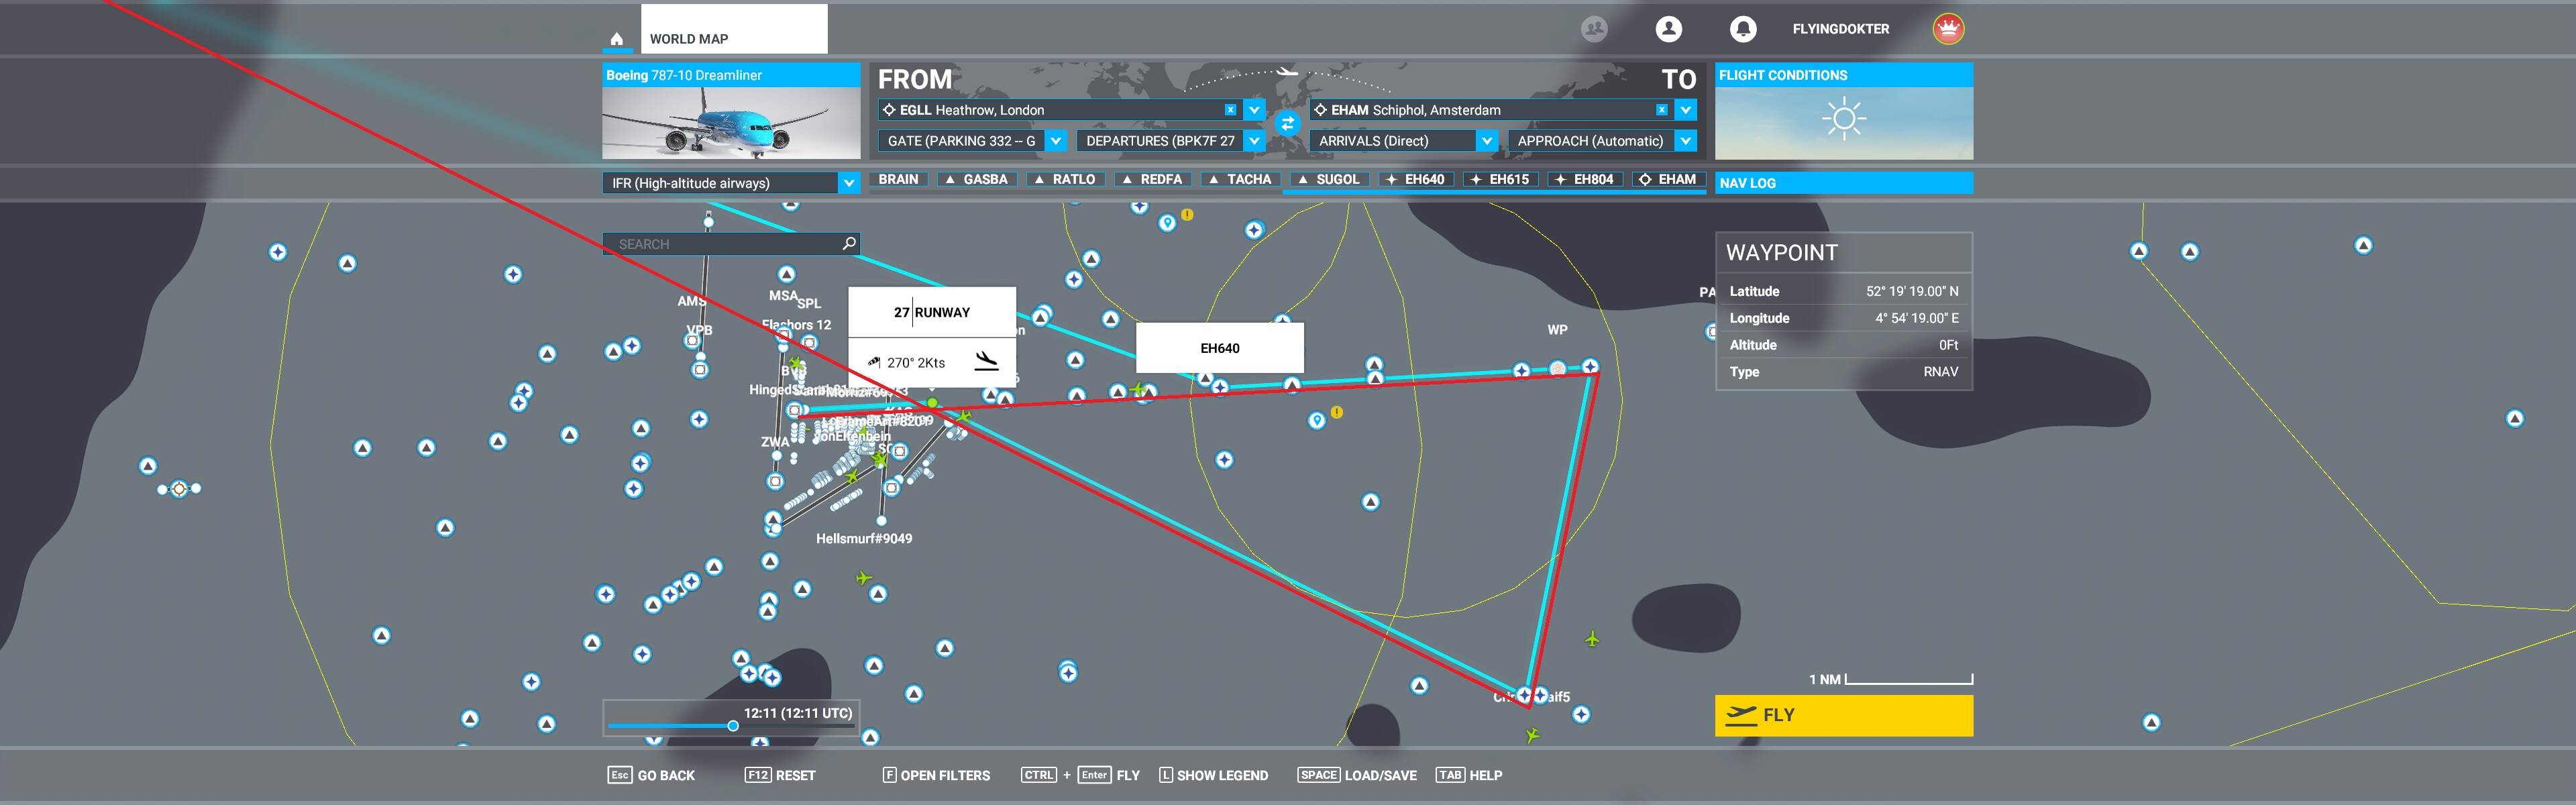Open the notifications bell icon

pyautogui.click(x=1743, y=29)
